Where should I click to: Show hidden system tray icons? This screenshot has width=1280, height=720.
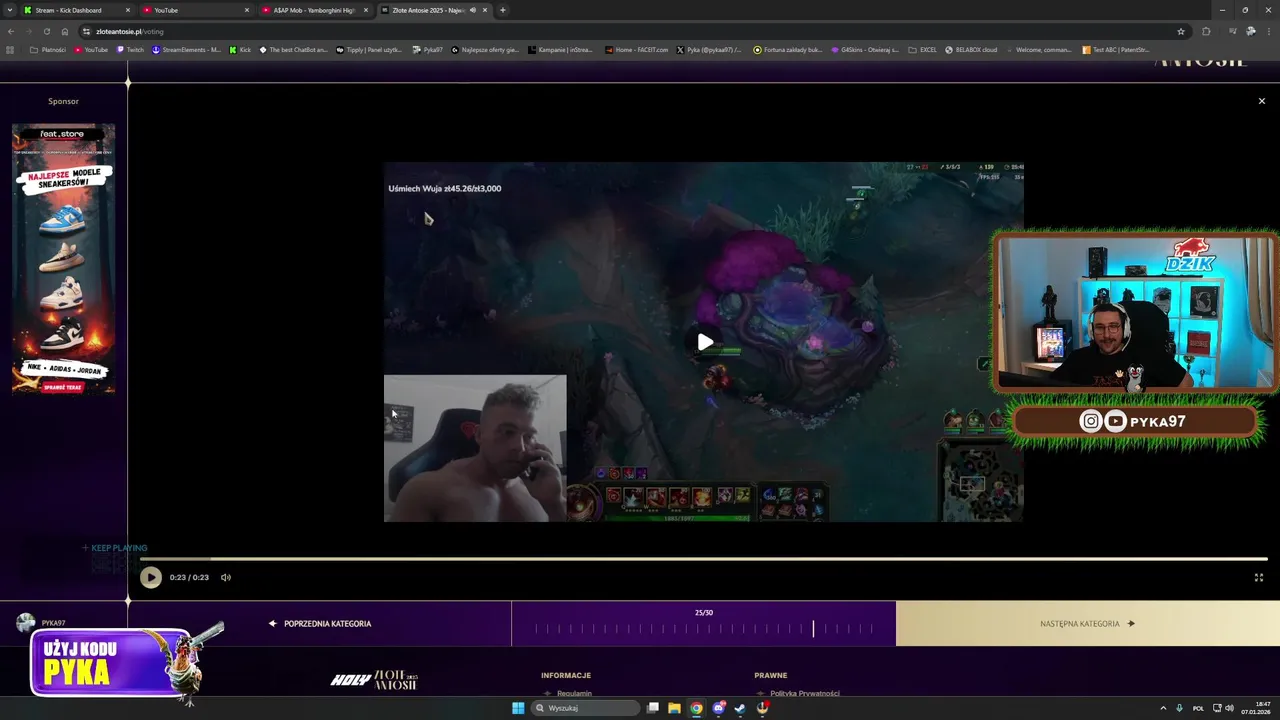click(1164, 708)
